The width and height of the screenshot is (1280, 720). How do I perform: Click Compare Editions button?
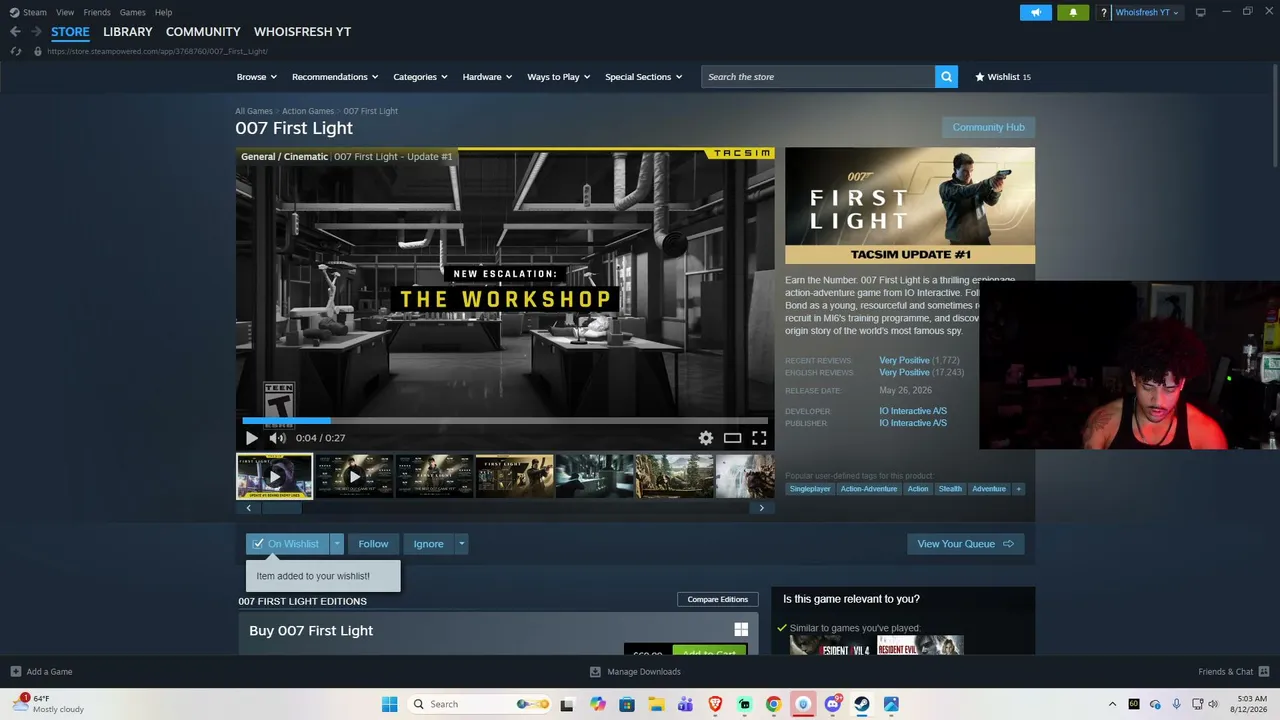(717, 599)
